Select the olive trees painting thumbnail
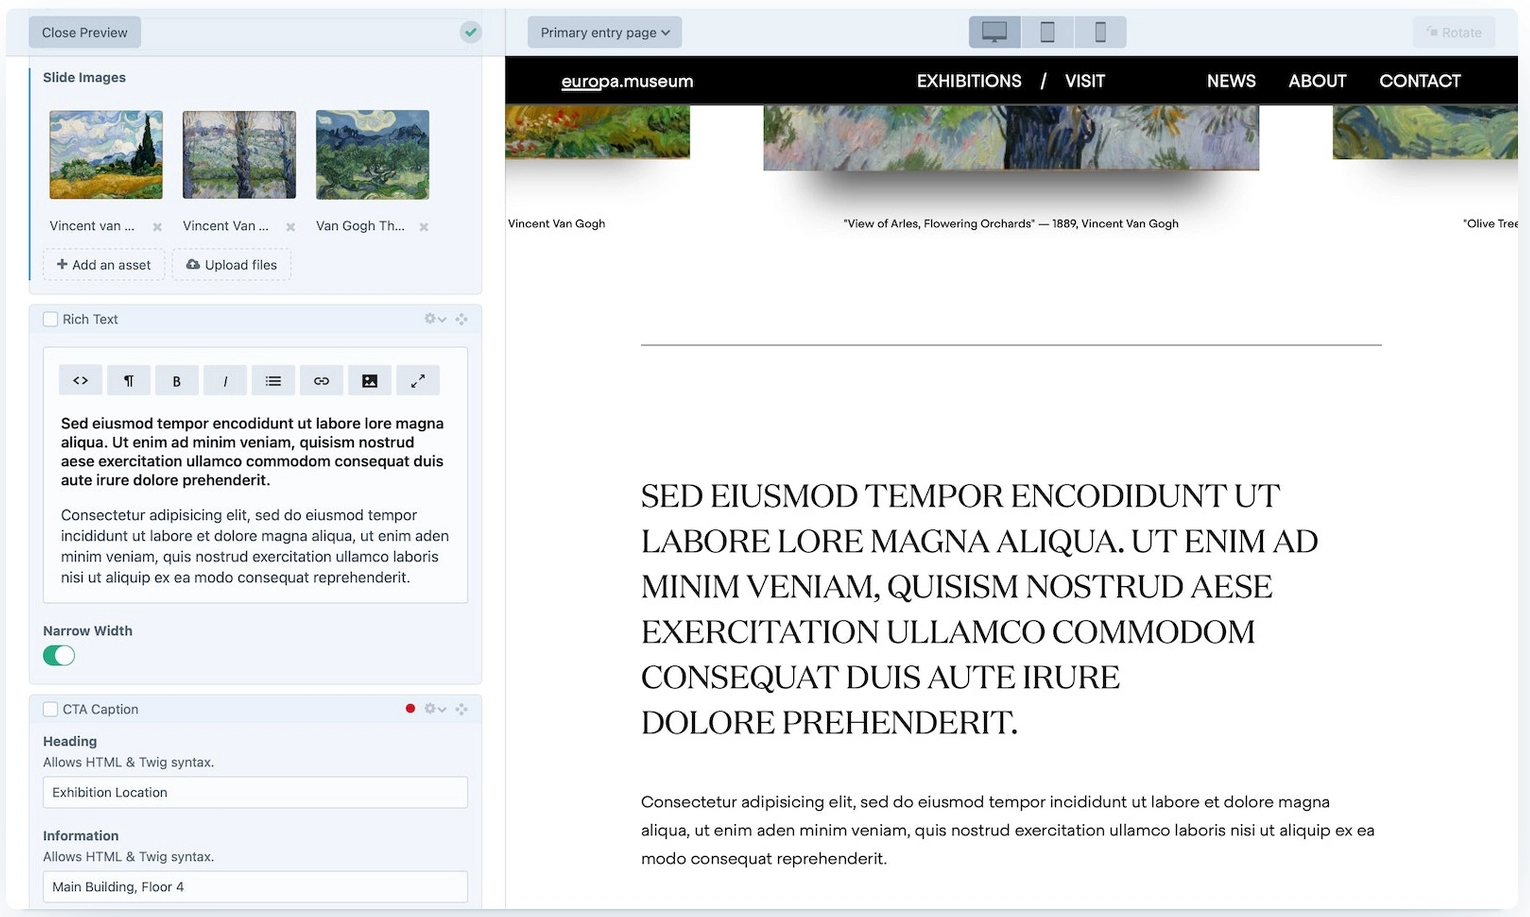Image resolution: width=1530 pixels, height=917 pixels. pyautogui.click(x=372, y=155)
